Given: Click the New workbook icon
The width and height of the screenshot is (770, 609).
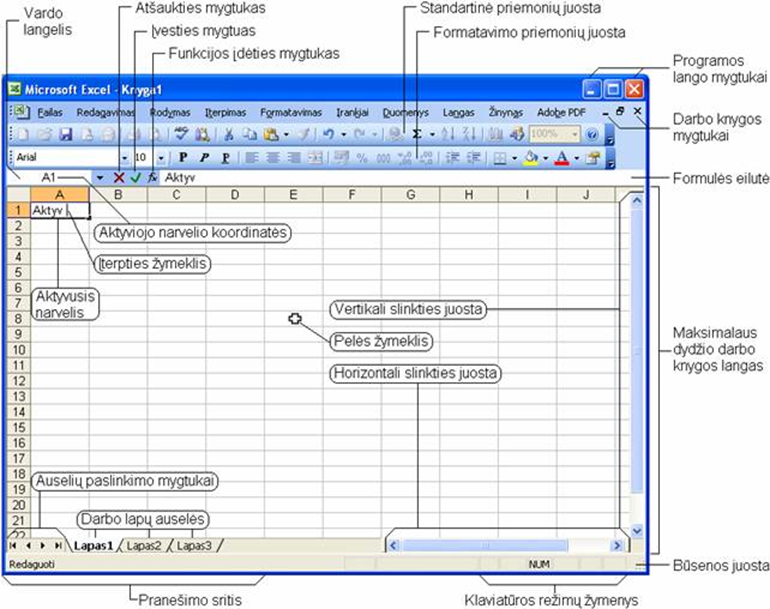Looking at the screenshot, I should (23, 134).
